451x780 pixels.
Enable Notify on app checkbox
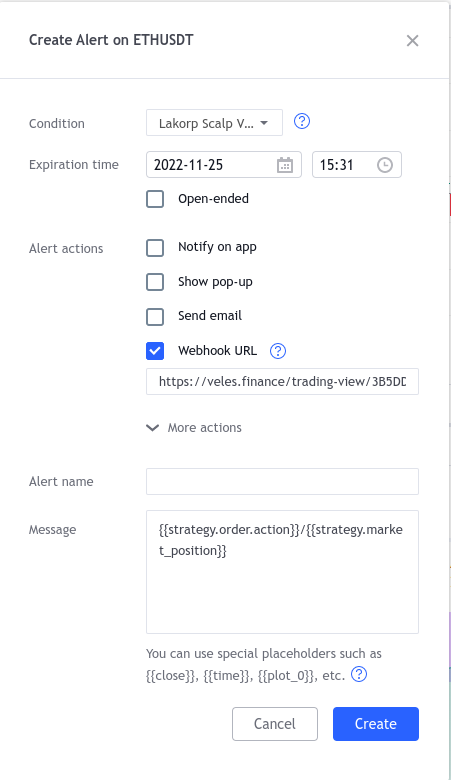coord(155,247)
